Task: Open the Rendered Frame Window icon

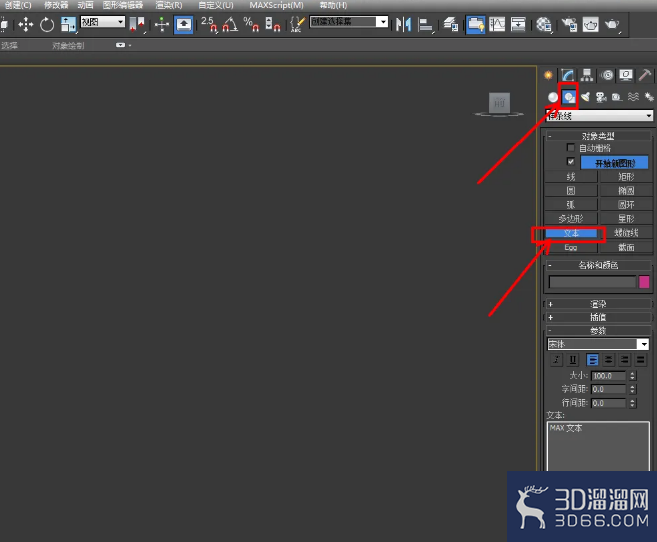Action: 590,24
